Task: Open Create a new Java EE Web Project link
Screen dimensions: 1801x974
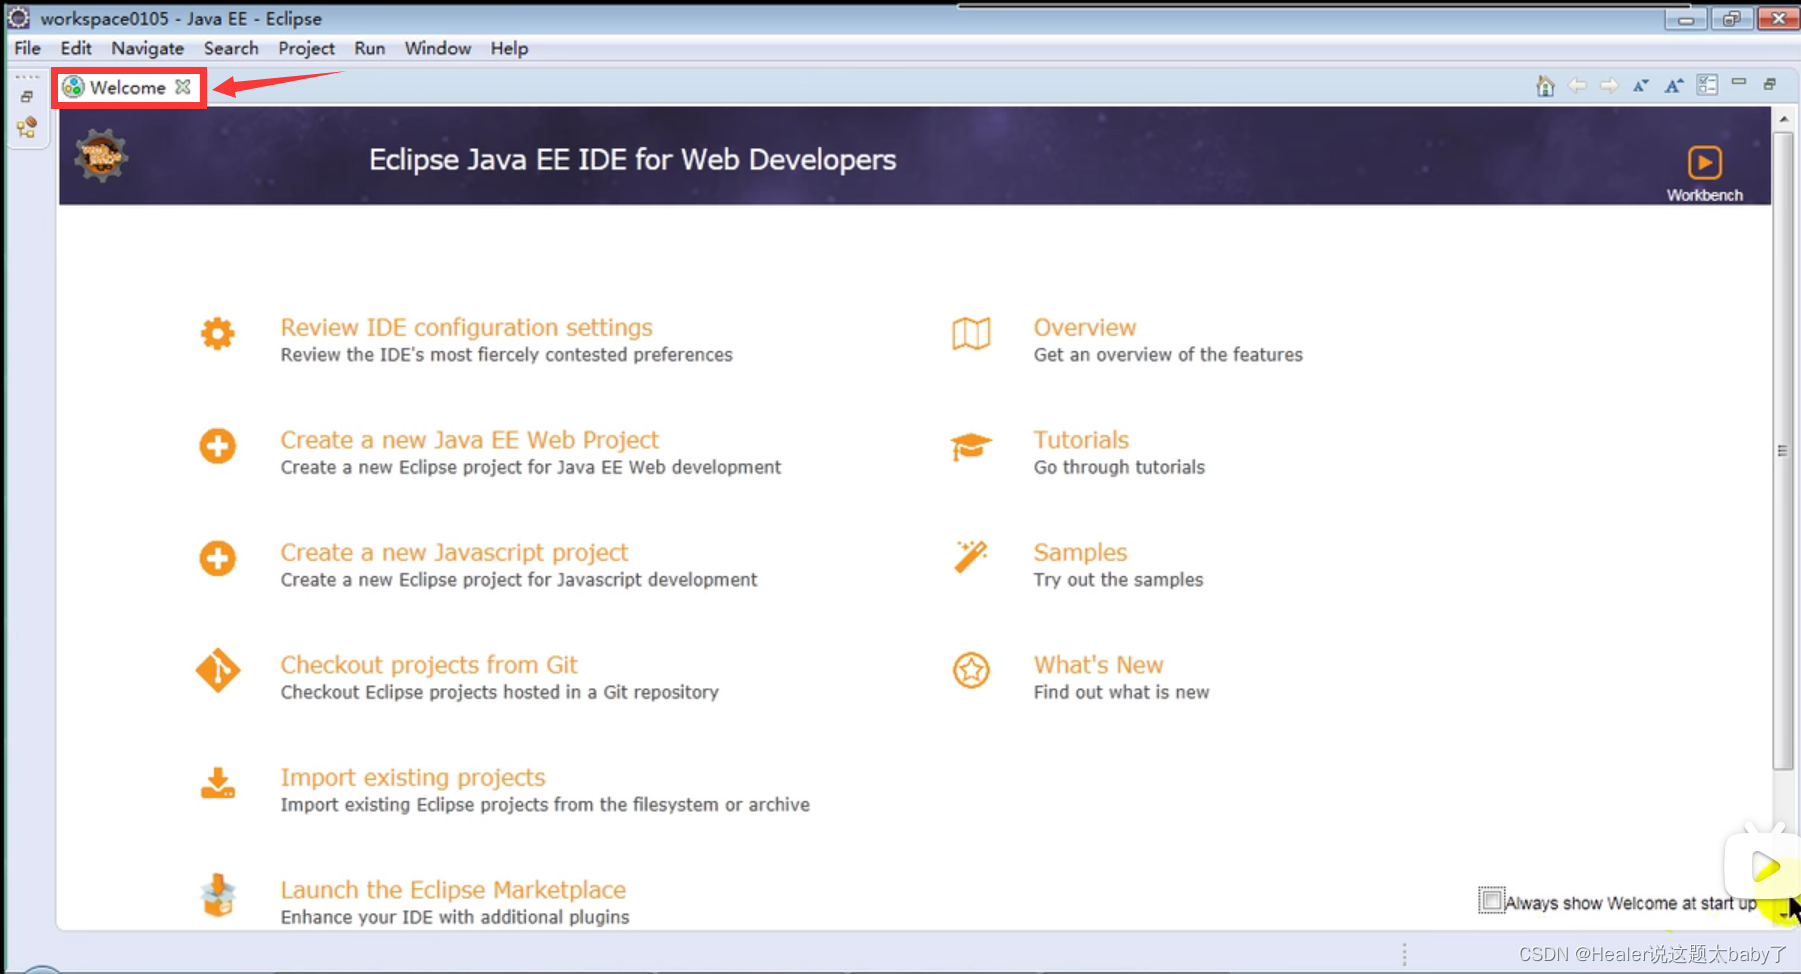Action: [x=470, y=439]
